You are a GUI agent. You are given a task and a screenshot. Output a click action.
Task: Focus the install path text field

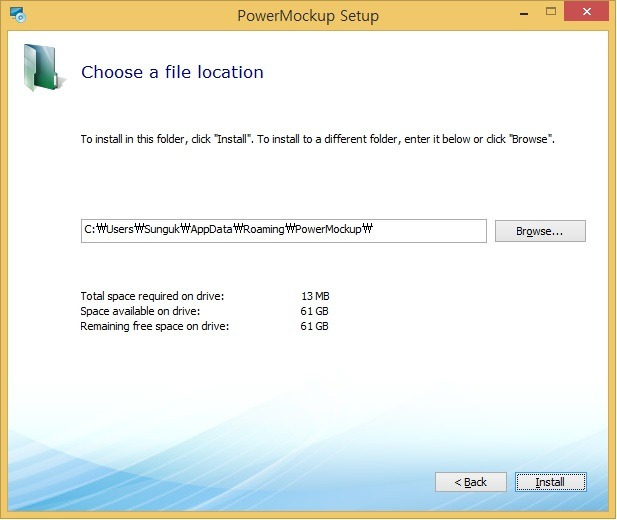[284, 231]
